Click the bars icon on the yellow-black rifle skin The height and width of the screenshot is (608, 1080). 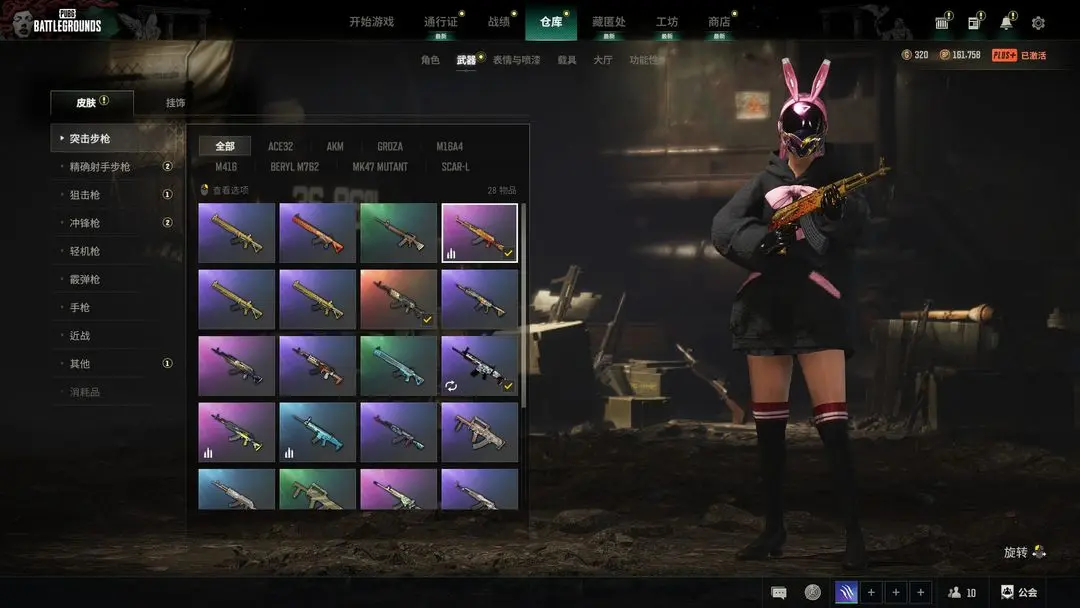pyautogui.click(x=208, y=452)
